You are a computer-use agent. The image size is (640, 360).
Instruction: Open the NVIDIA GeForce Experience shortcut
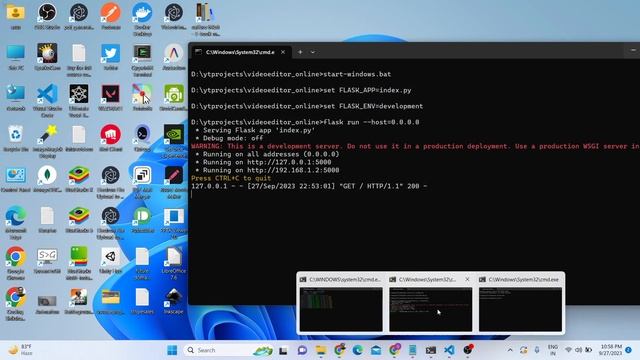tap(174, 141)
